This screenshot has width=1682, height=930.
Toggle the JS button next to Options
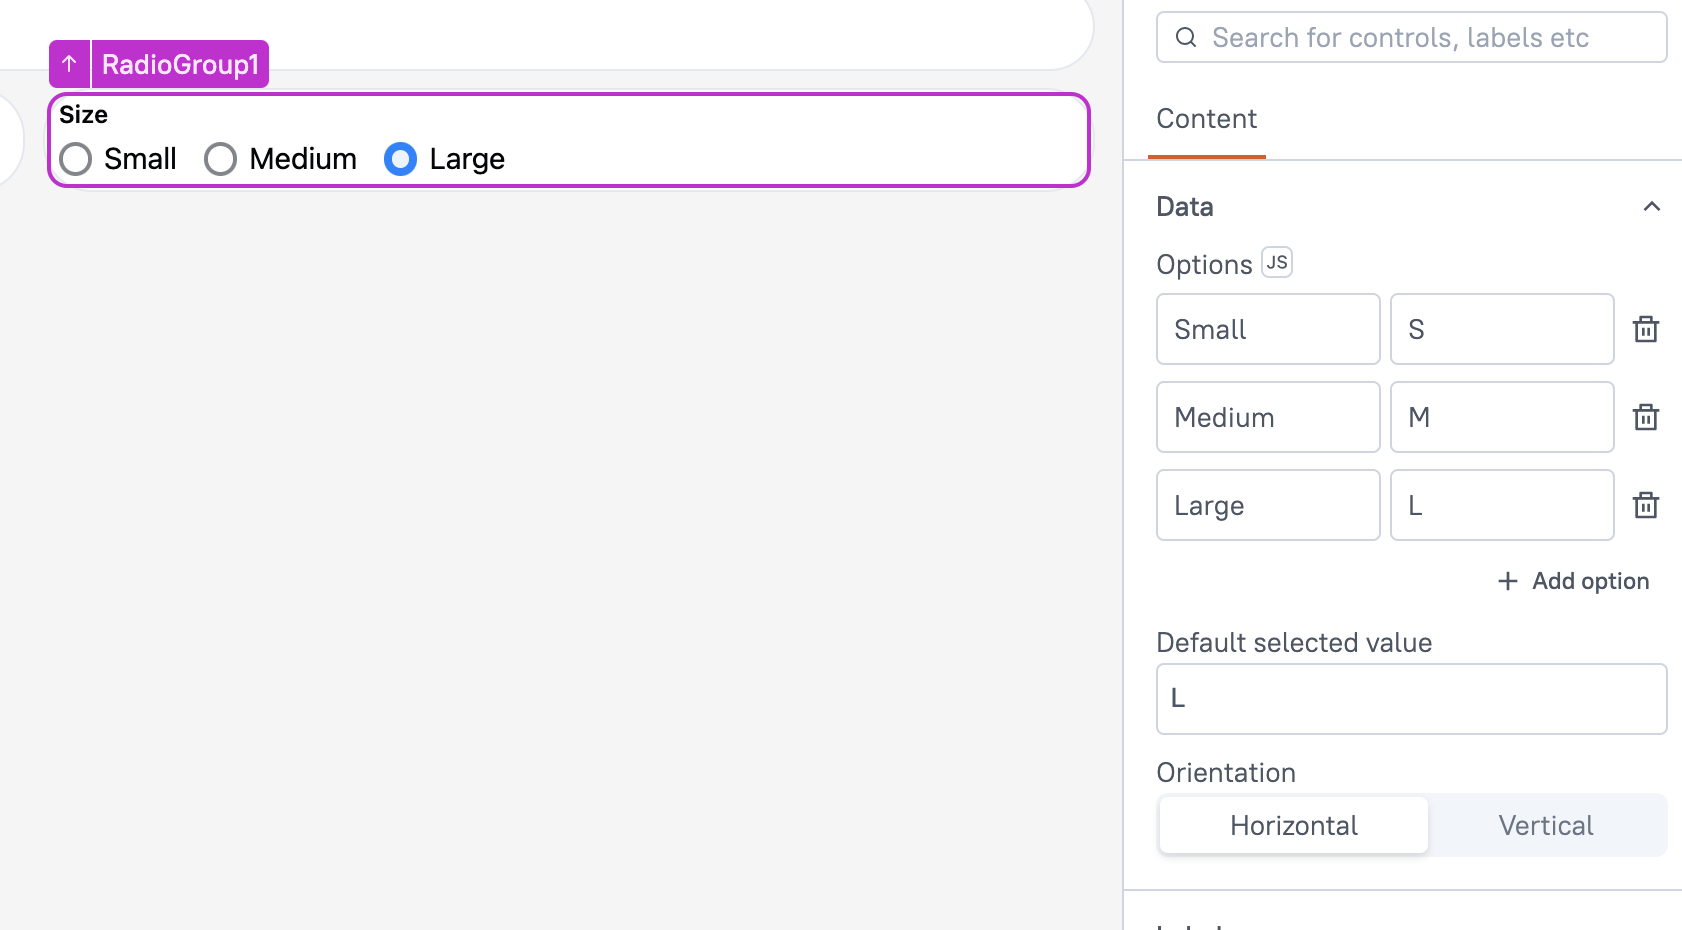(1277, 262)
